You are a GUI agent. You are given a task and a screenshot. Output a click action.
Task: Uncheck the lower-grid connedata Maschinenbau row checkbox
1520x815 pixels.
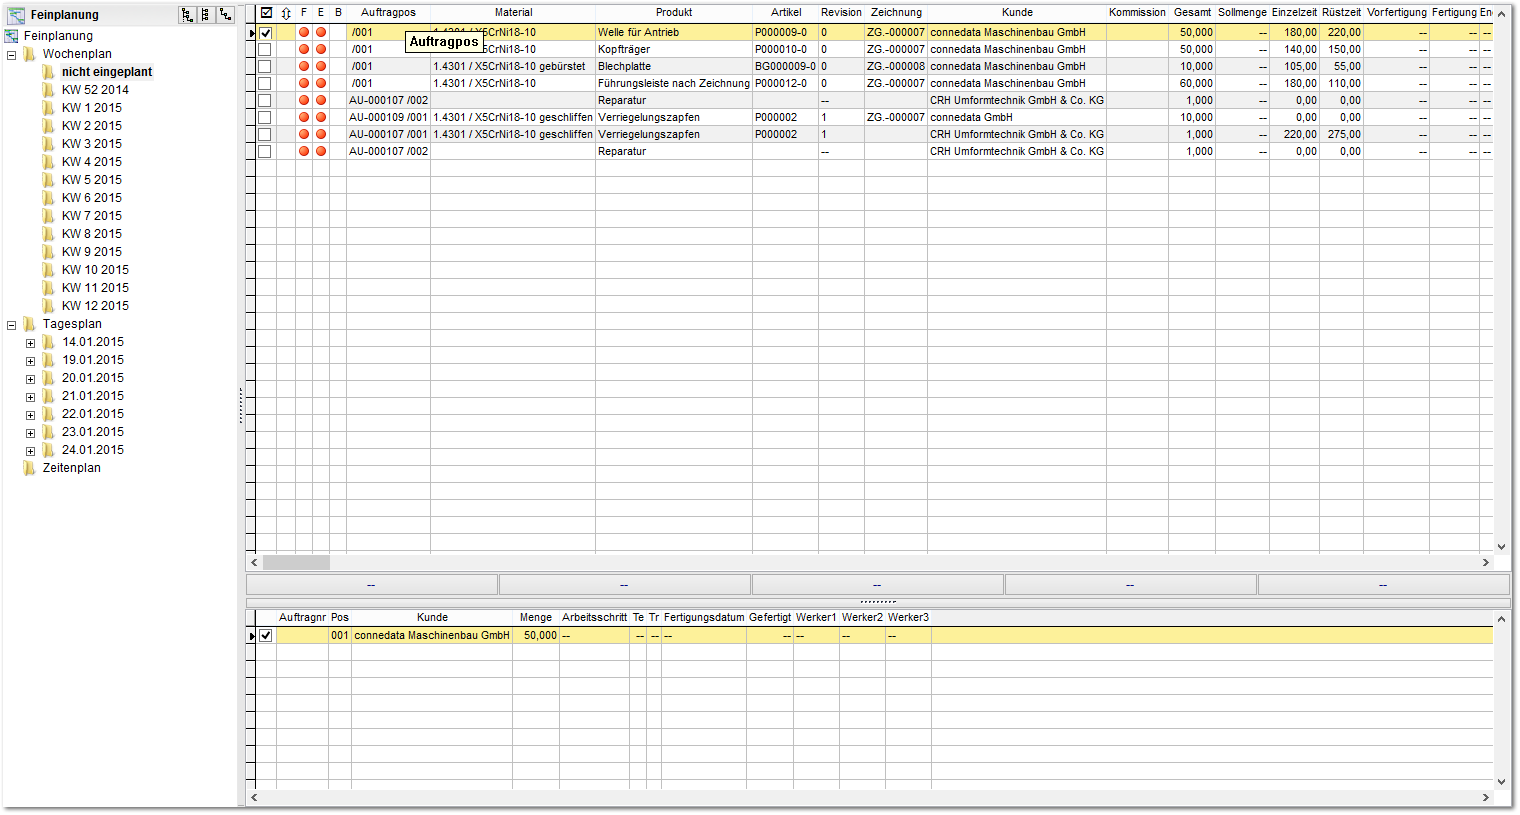265,635
